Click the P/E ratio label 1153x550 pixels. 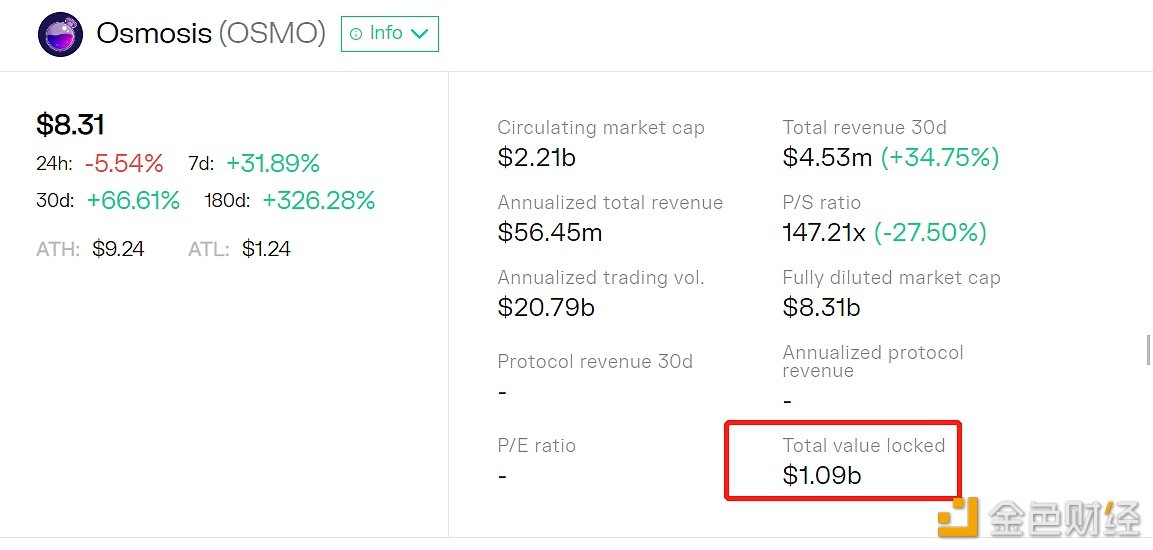click(x=536, y=446)
